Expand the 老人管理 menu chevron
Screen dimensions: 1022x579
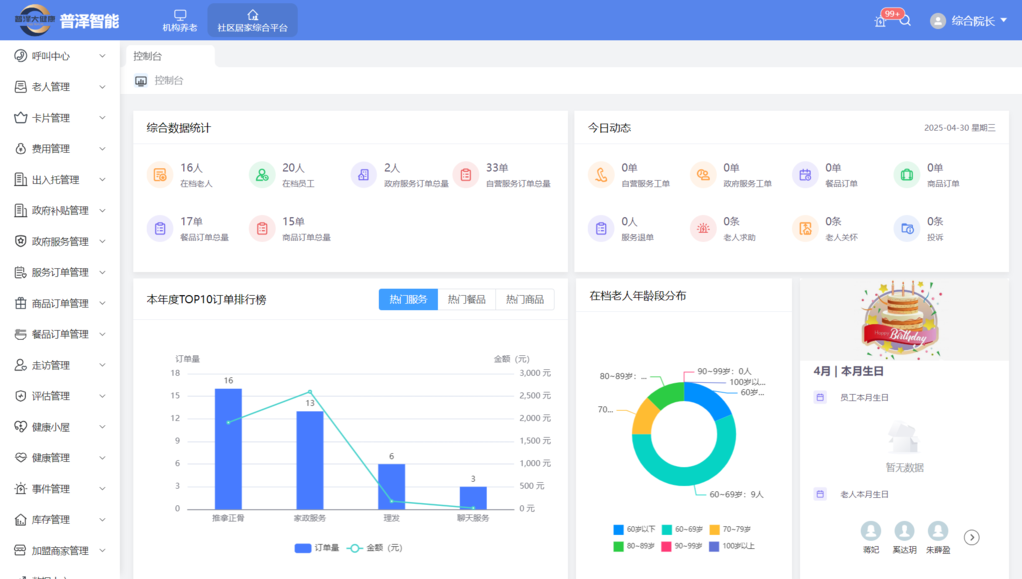coord(102,87)
